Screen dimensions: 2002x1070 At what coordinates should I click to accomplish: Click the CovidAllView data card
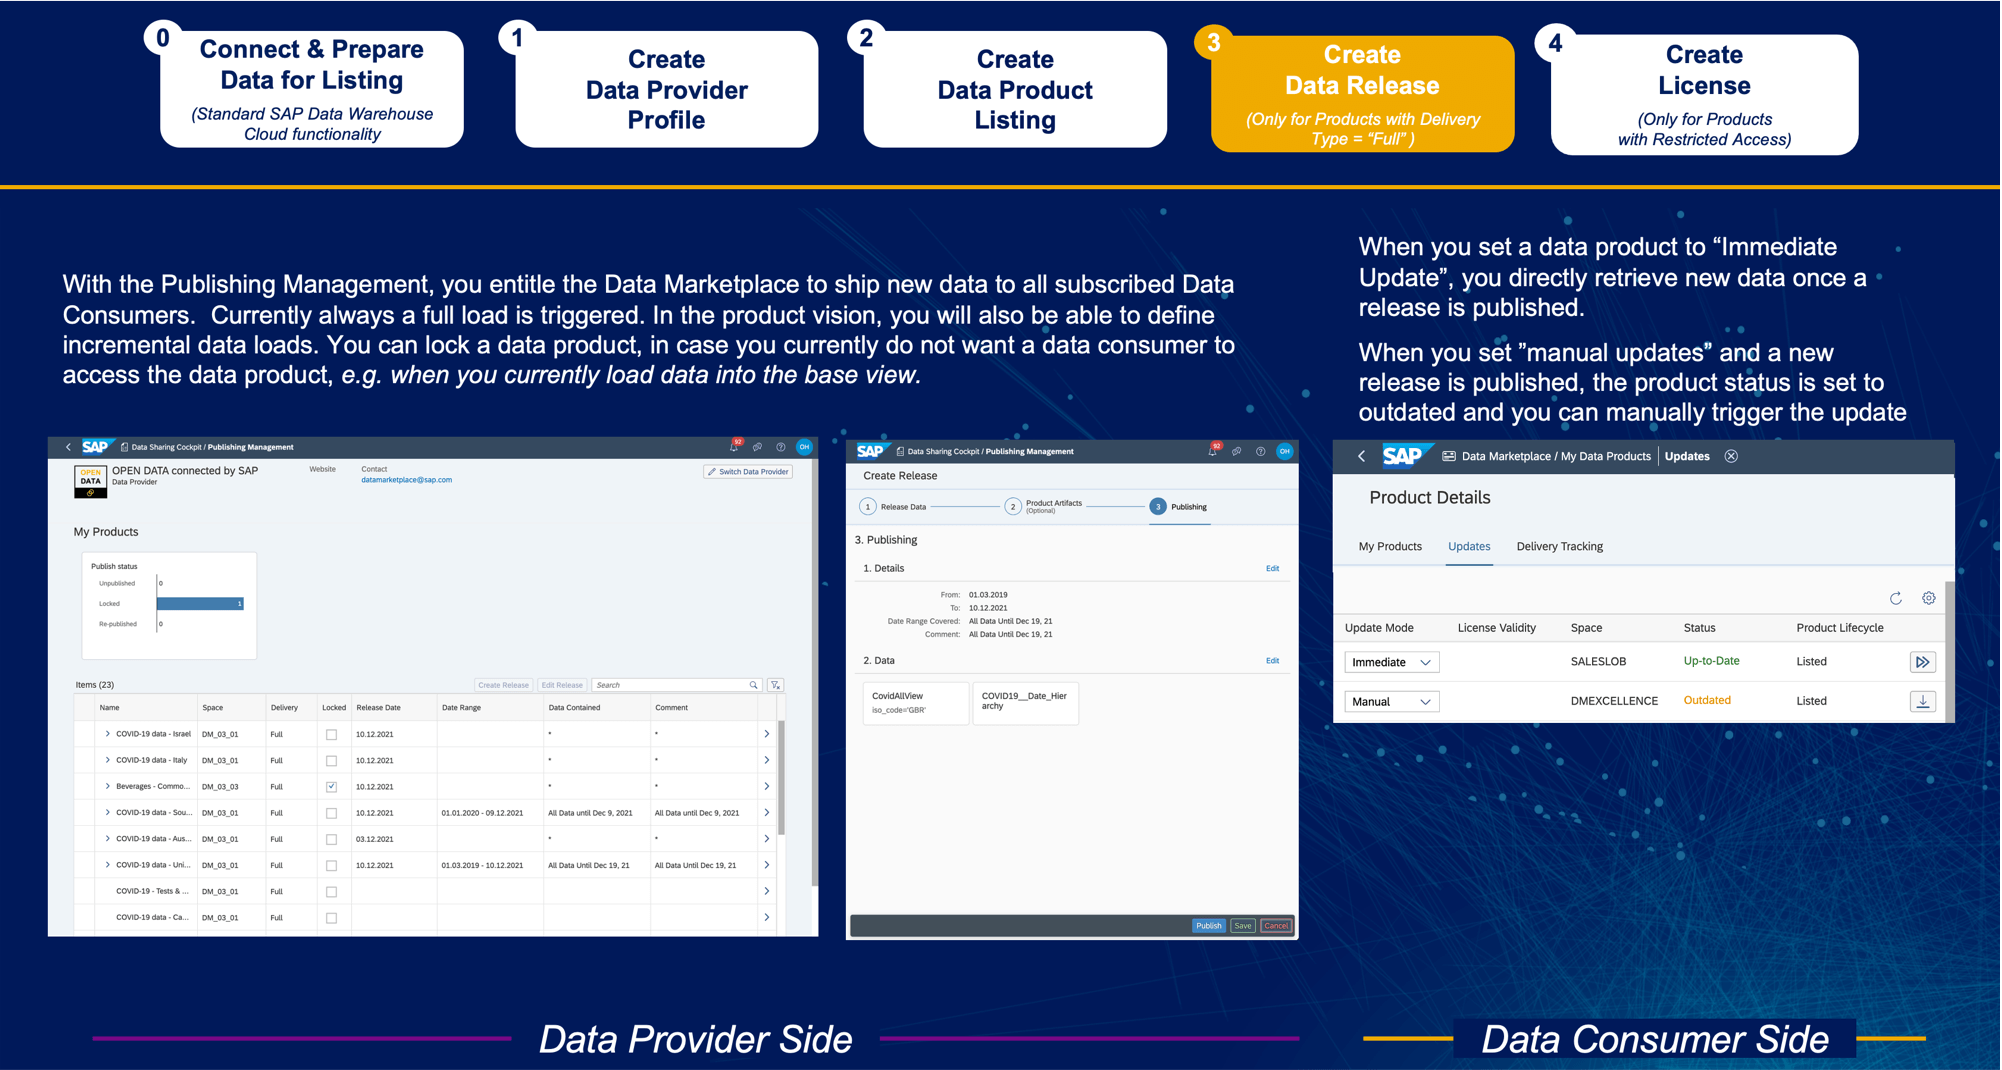916,703
